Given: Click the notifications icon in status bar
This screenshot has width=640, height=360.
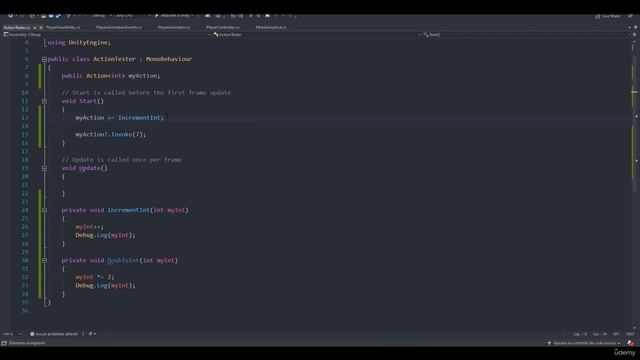Looking at the screenshot, I should click(x=631, y=343).
